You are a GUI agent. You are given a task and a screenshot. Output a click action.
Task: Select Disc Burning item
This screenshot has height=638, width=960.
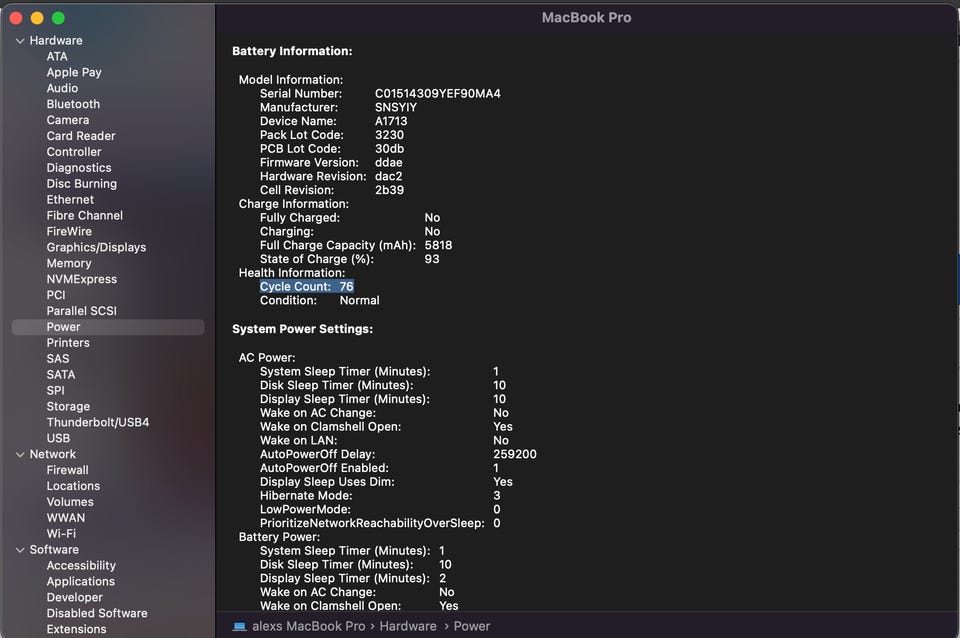[81, 184]
